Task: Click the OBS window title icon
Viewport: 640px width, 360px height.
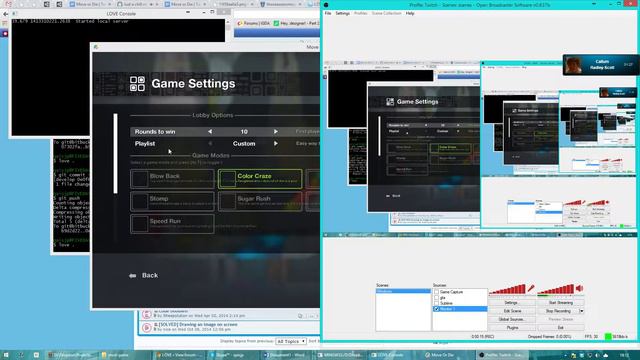Action: tap(326, 5)
